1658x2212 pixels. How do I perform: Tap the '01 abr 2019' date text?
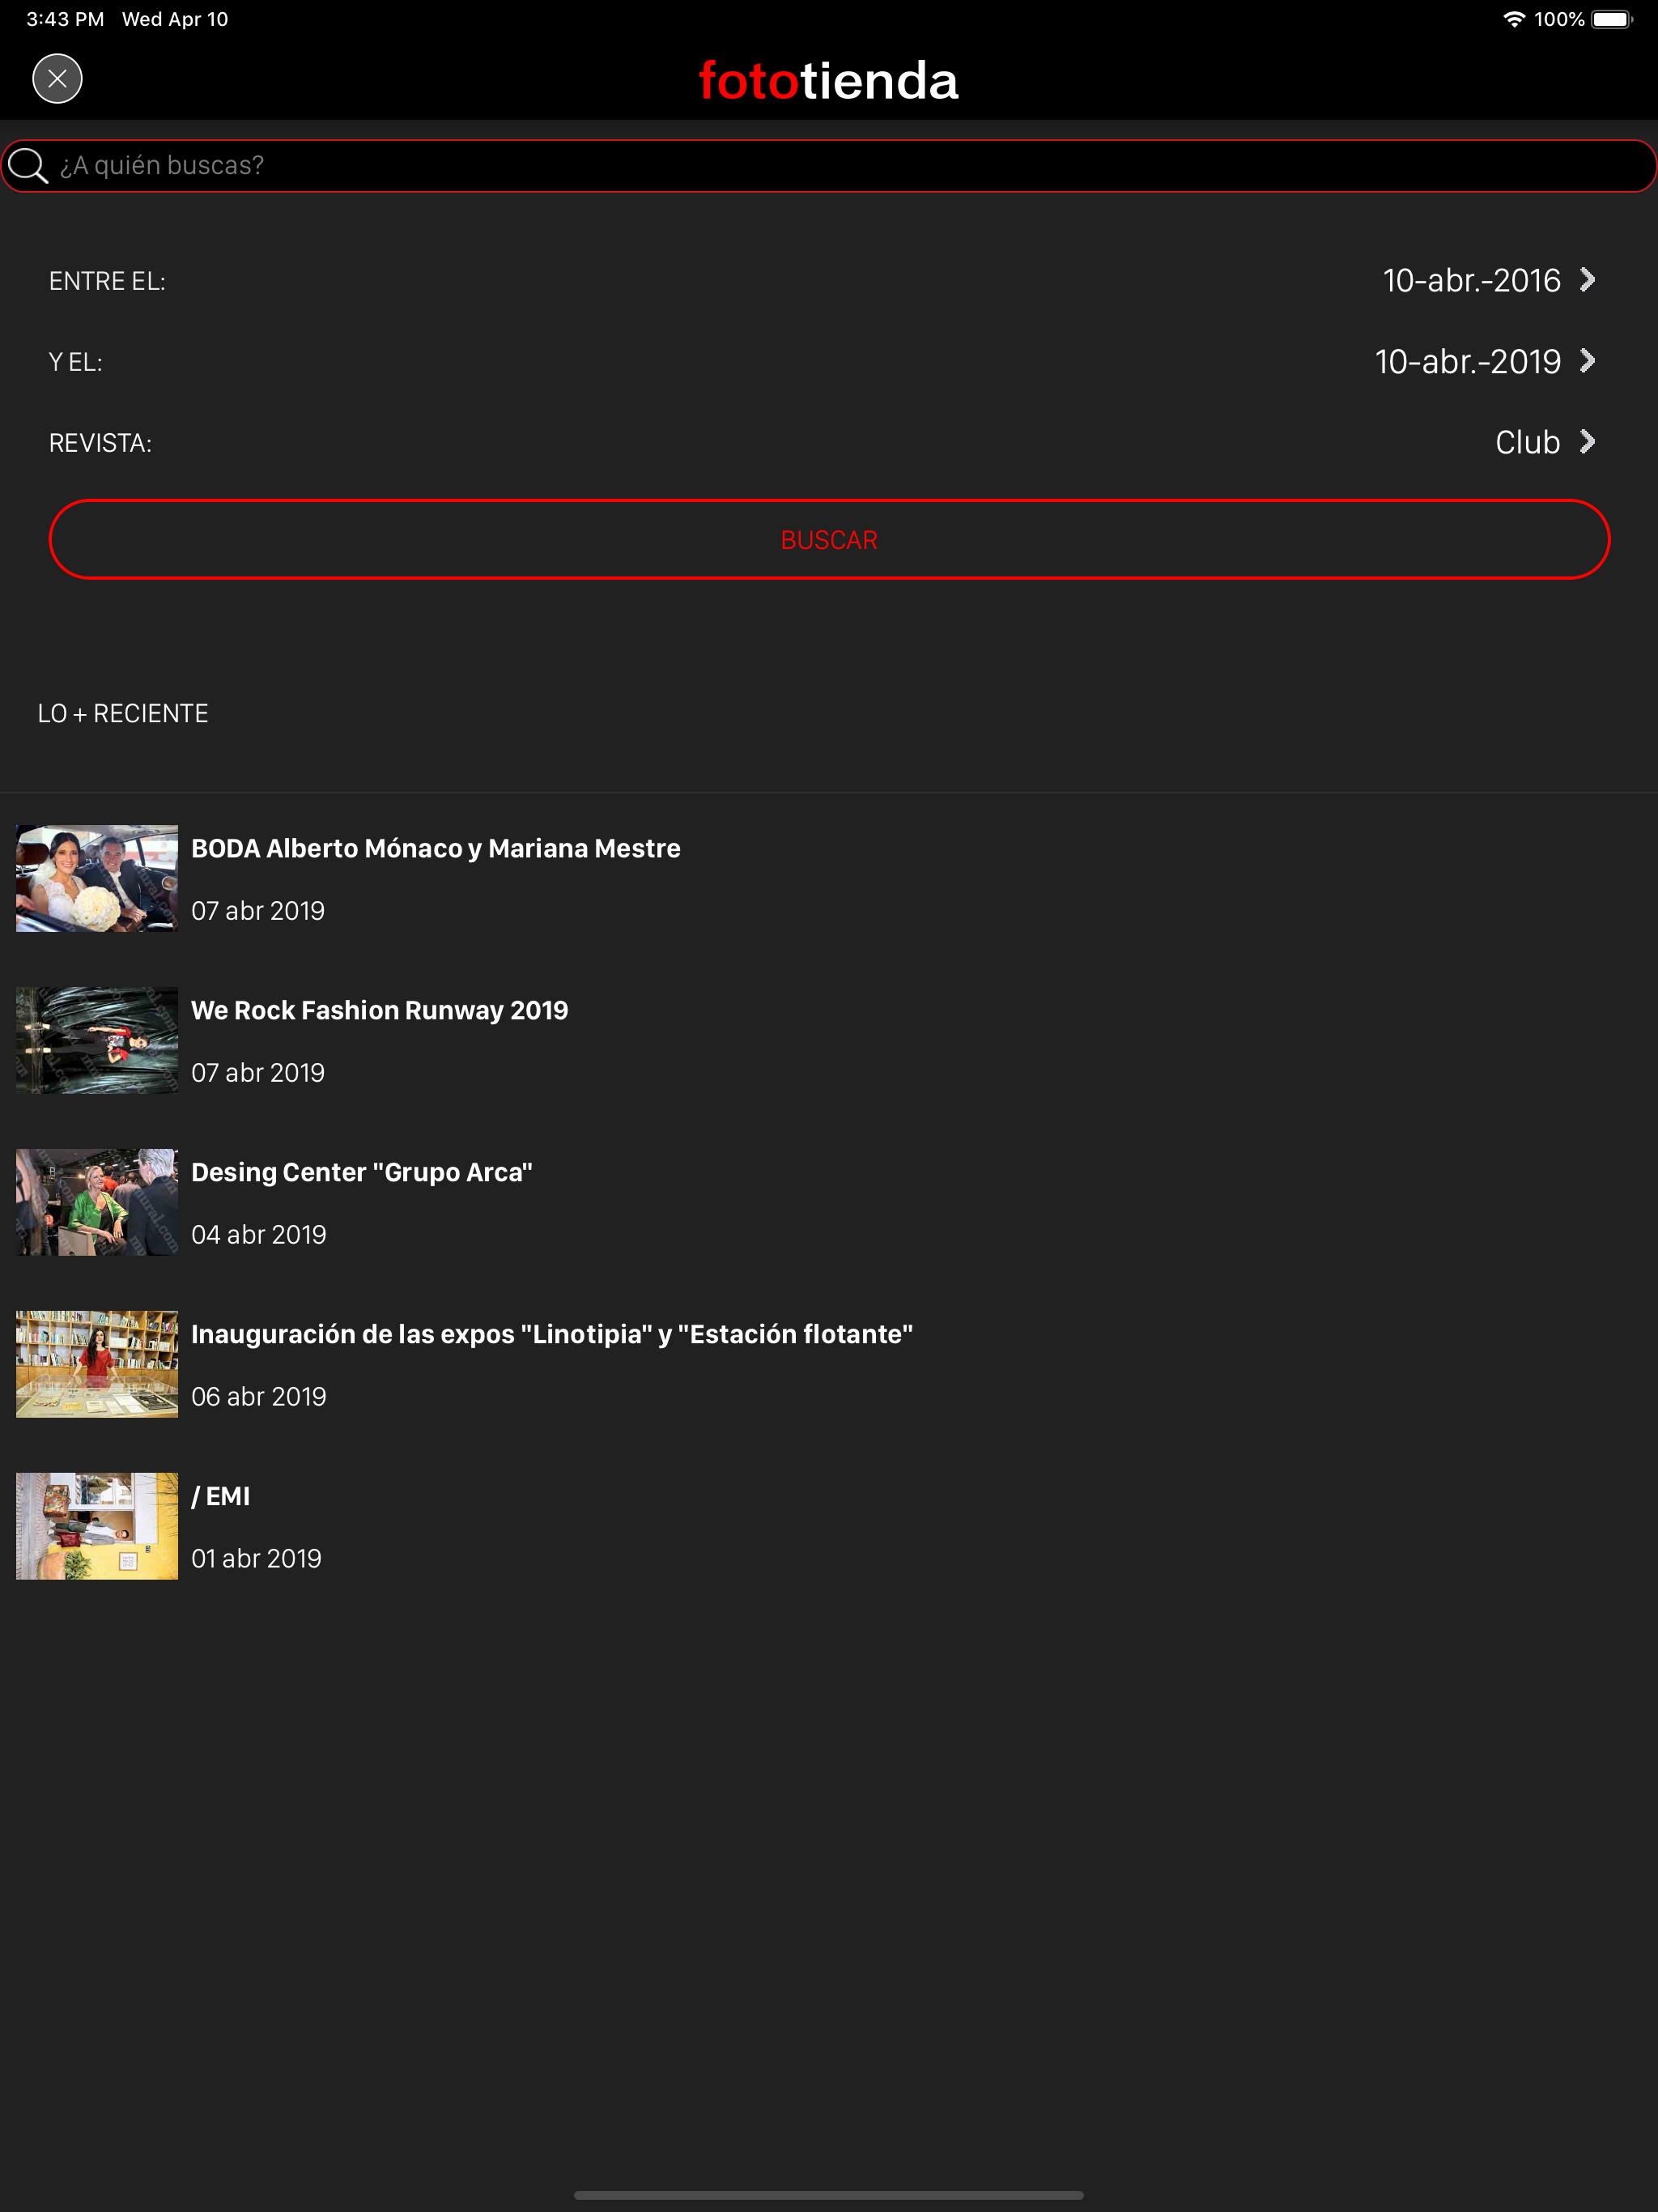point(257,1559)
